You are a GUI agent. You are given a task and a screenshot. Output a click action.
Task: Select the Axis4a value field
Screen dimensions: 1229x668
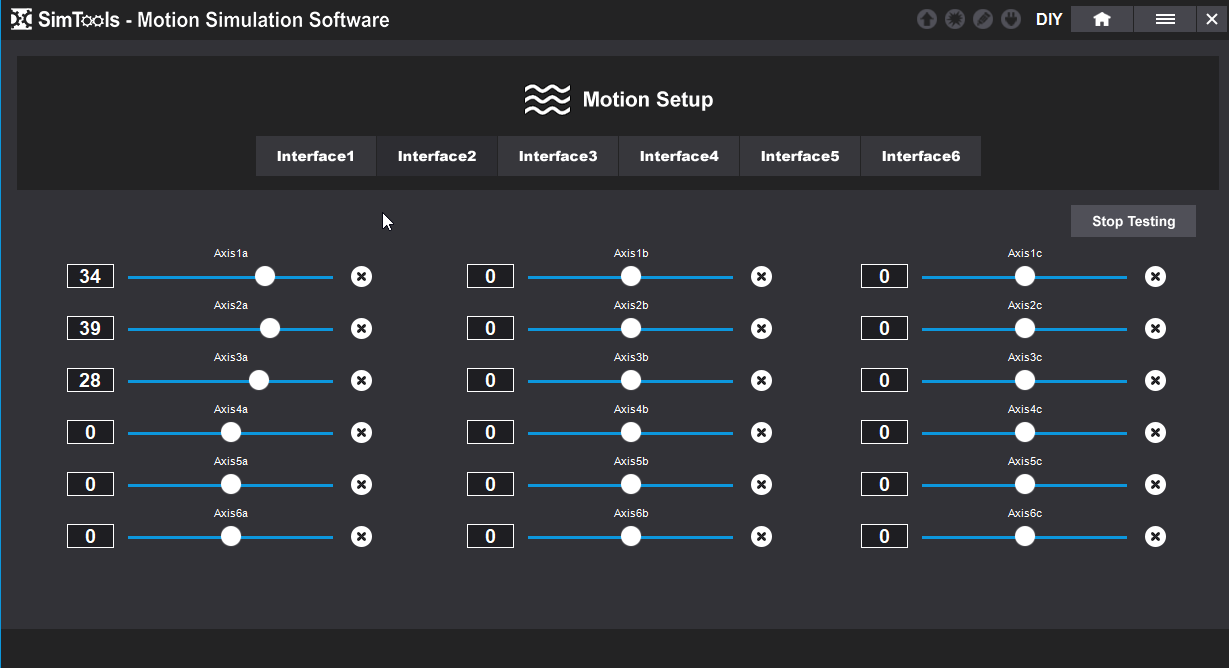[90, 432]
